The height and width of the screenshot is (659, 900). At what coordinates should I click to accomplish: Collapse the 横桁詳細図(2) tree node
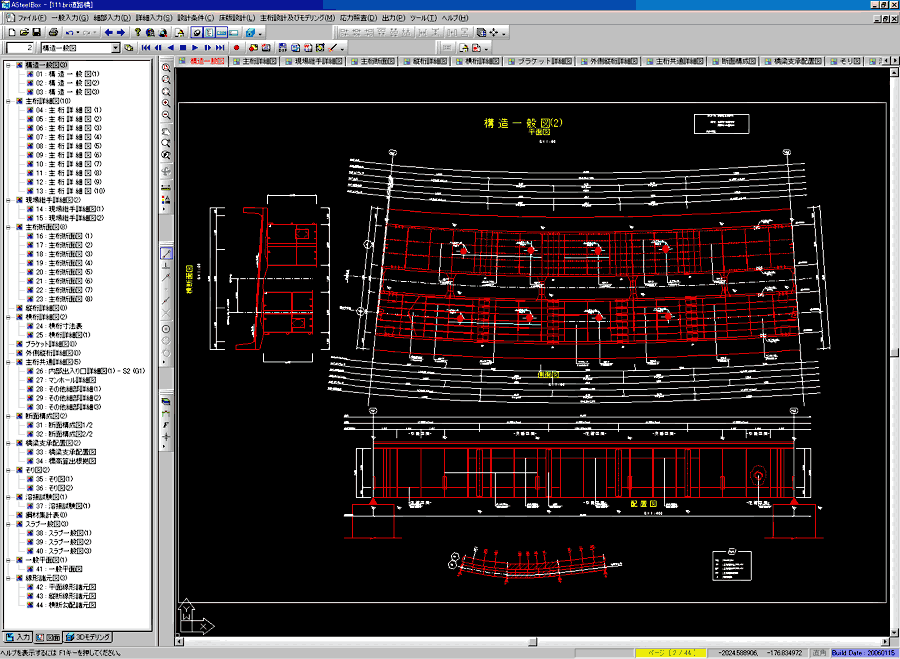point(9,317)
